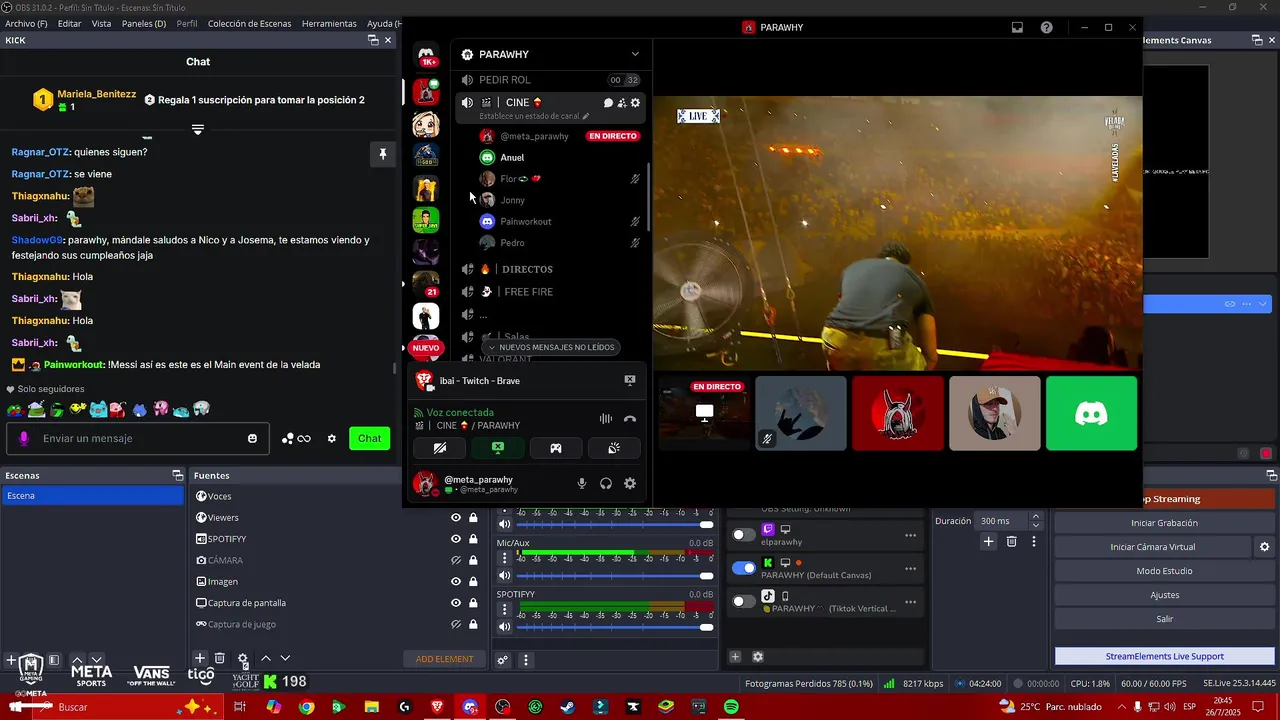The width and height of the screenshot is (1280, 720).
Task: Open Spotify from Windows taskbar
Action: 731,707
